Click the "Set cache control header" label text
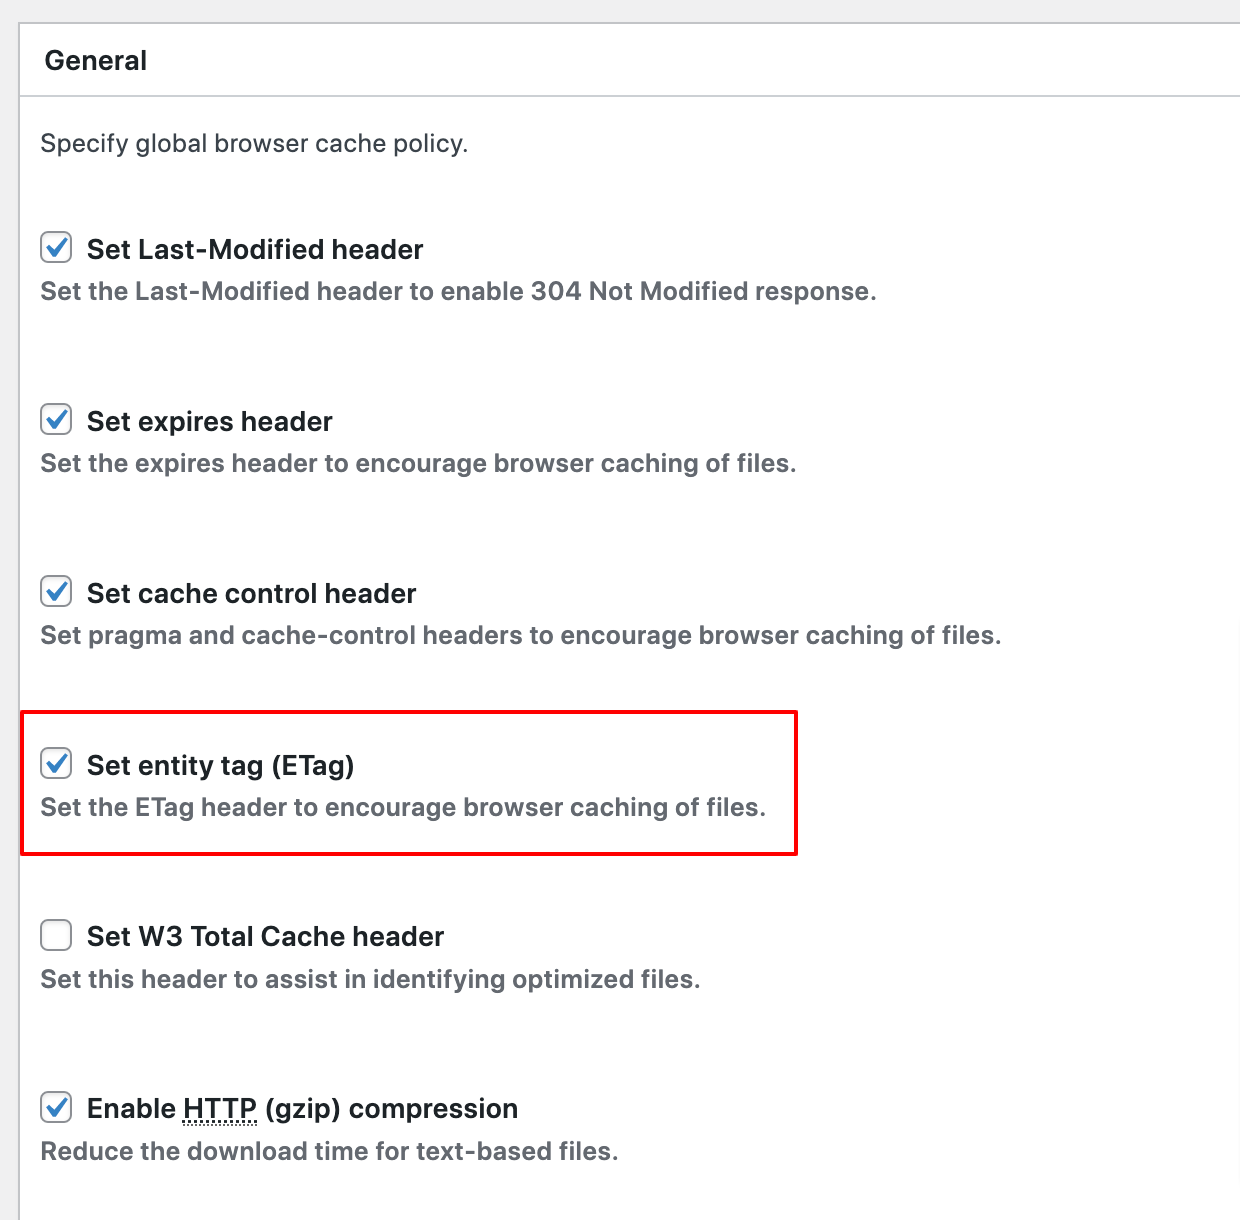1240x1220 pixels. coord(251,593)
